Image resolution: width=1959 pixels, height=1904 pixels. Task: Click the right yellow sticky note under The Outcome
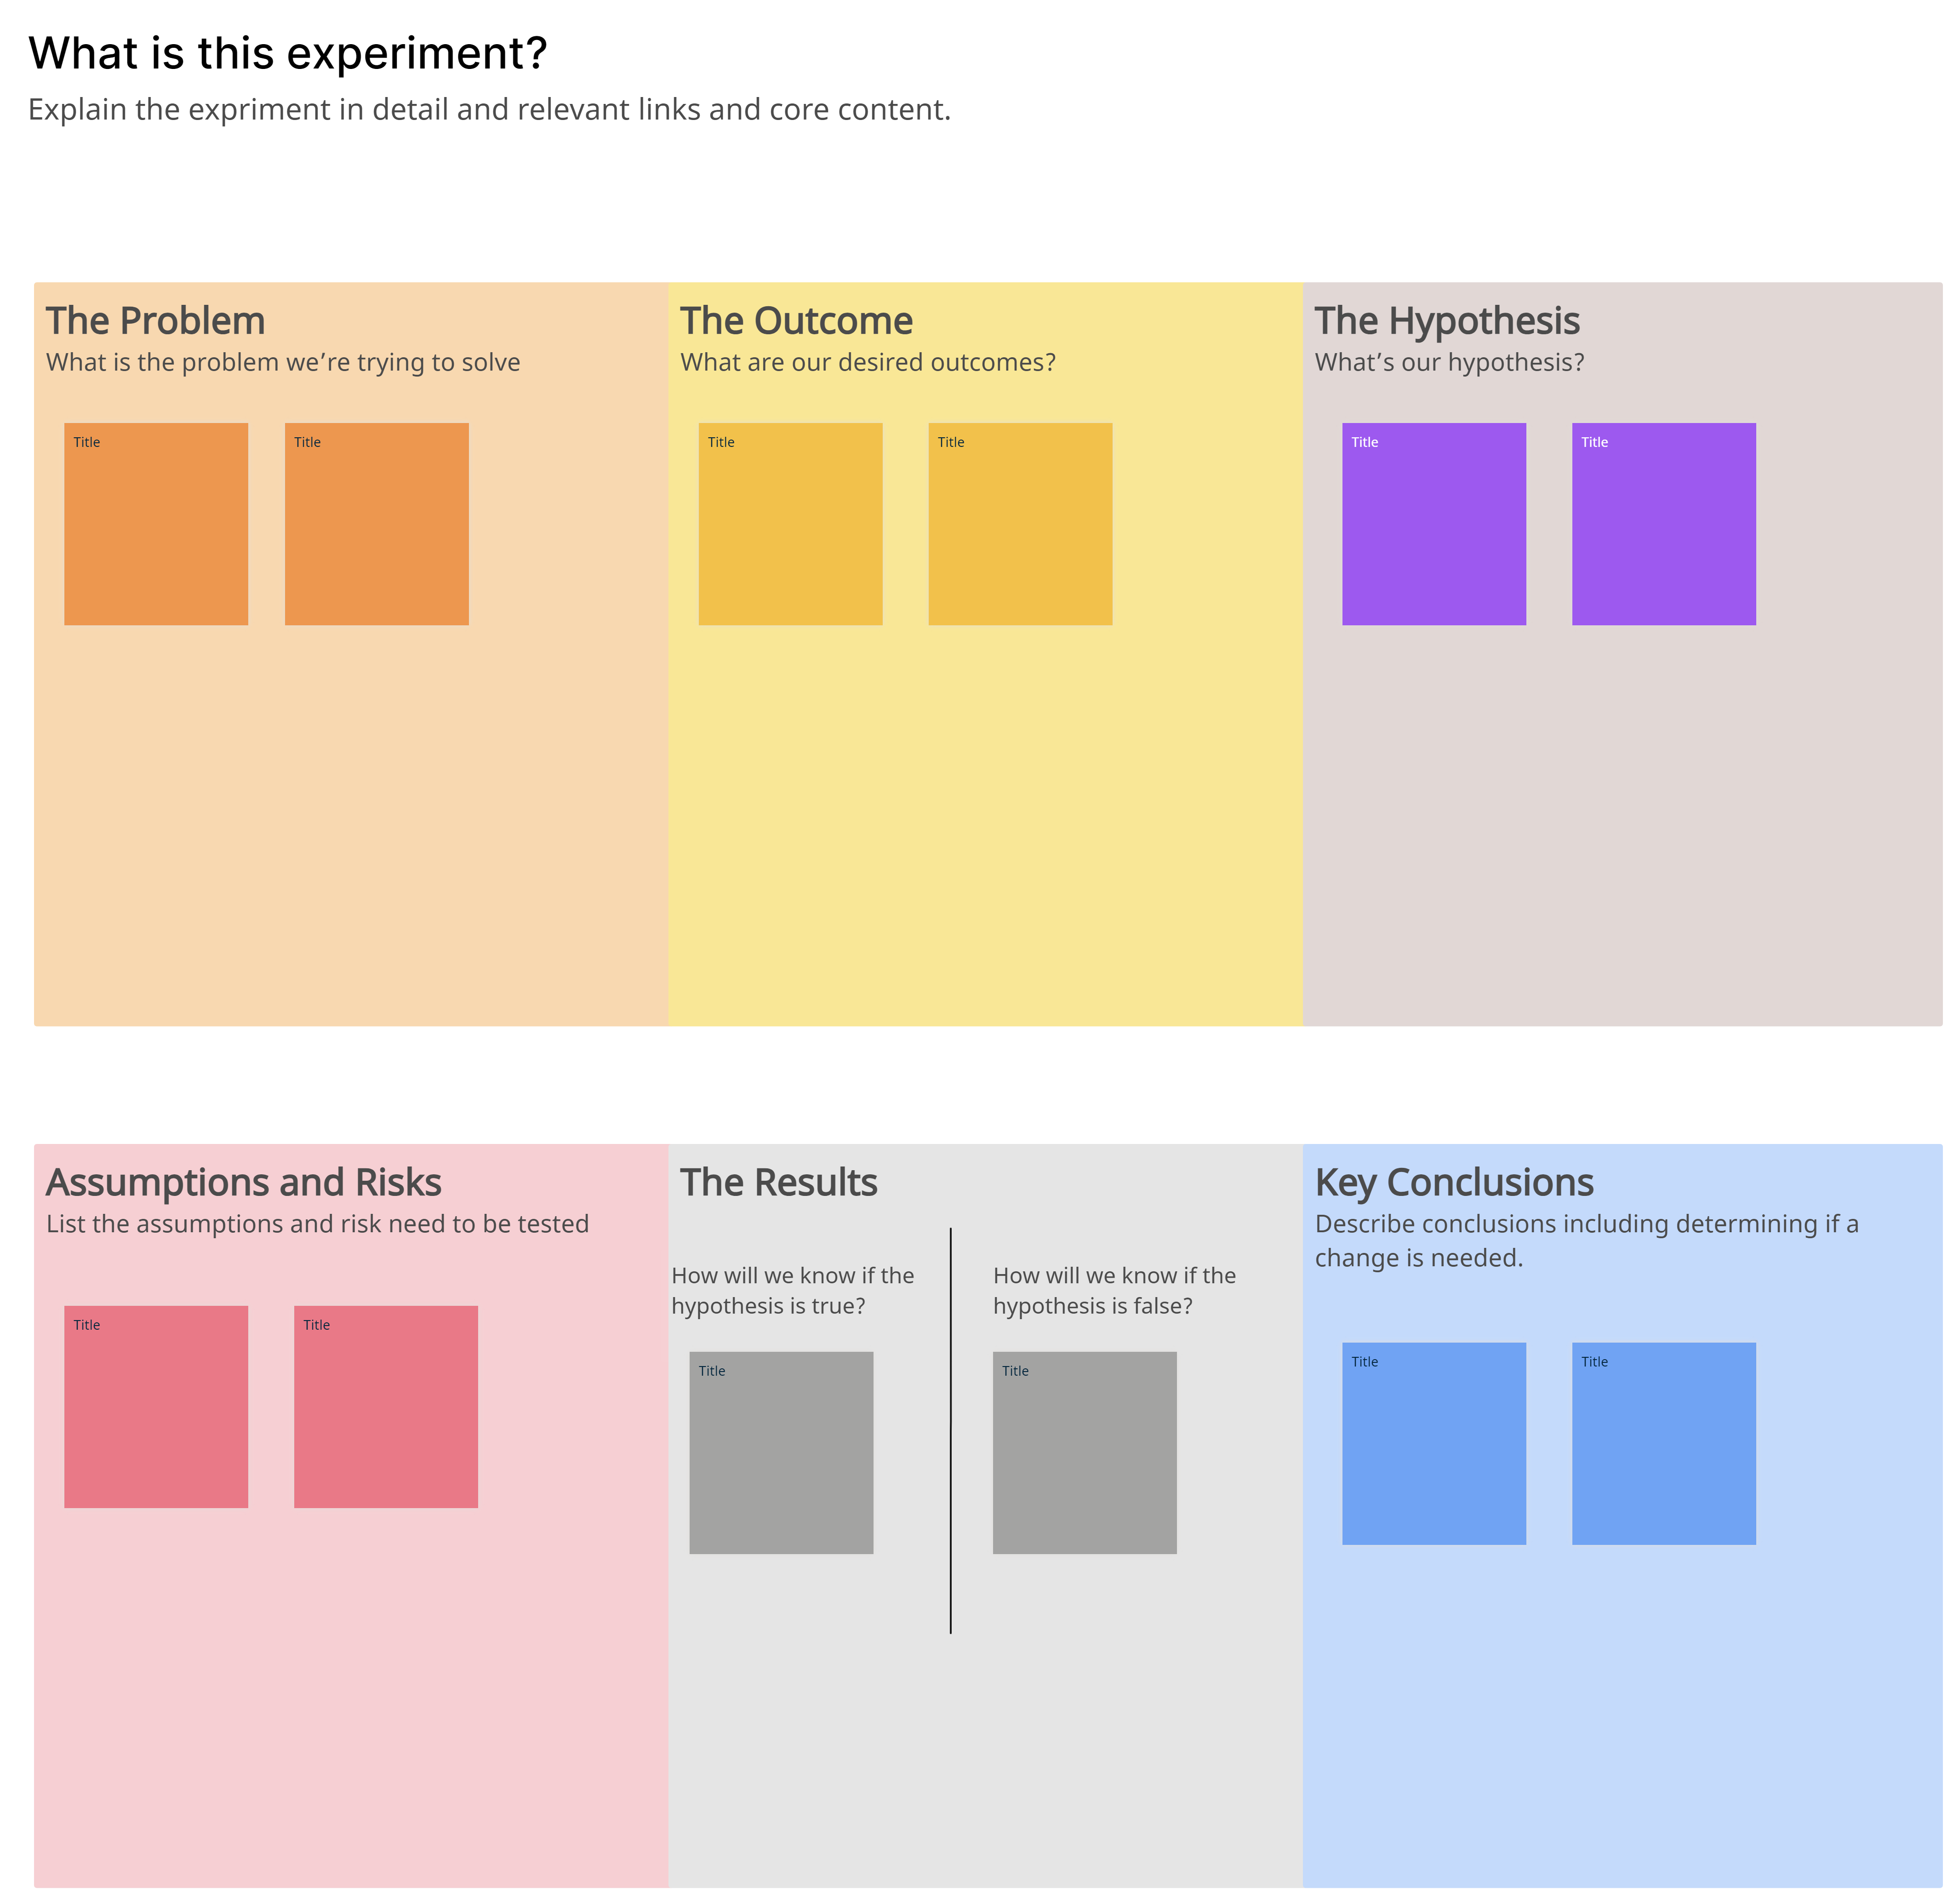[1020, 524]
